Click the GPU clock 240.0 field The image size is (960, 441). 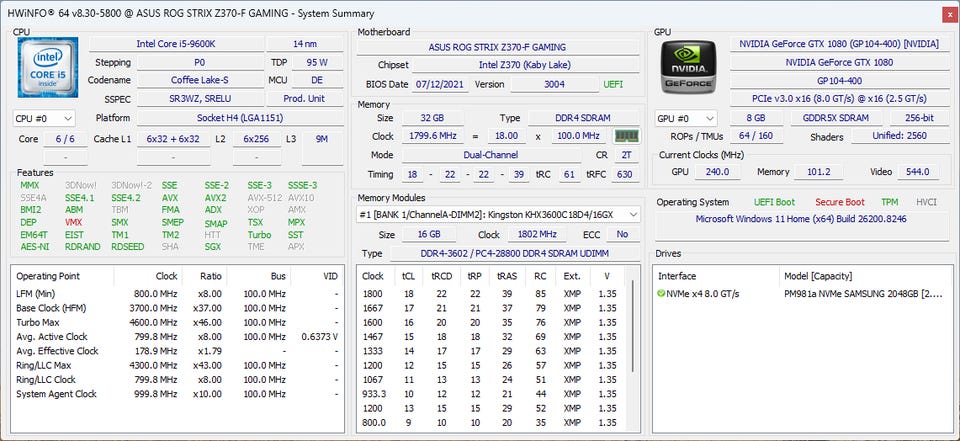[717, 172]
